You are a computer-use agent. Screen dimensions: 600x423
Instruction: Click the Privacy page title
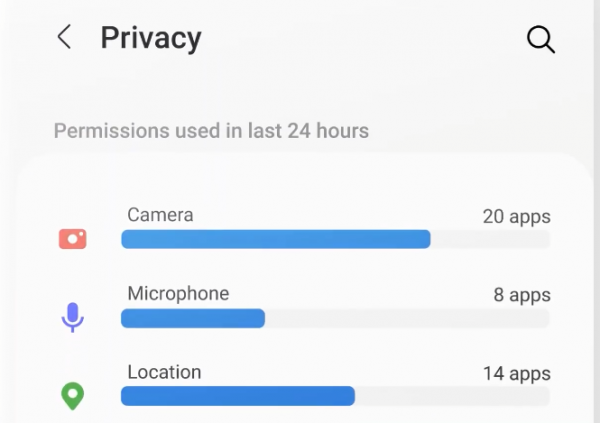[x=151, y=38]
